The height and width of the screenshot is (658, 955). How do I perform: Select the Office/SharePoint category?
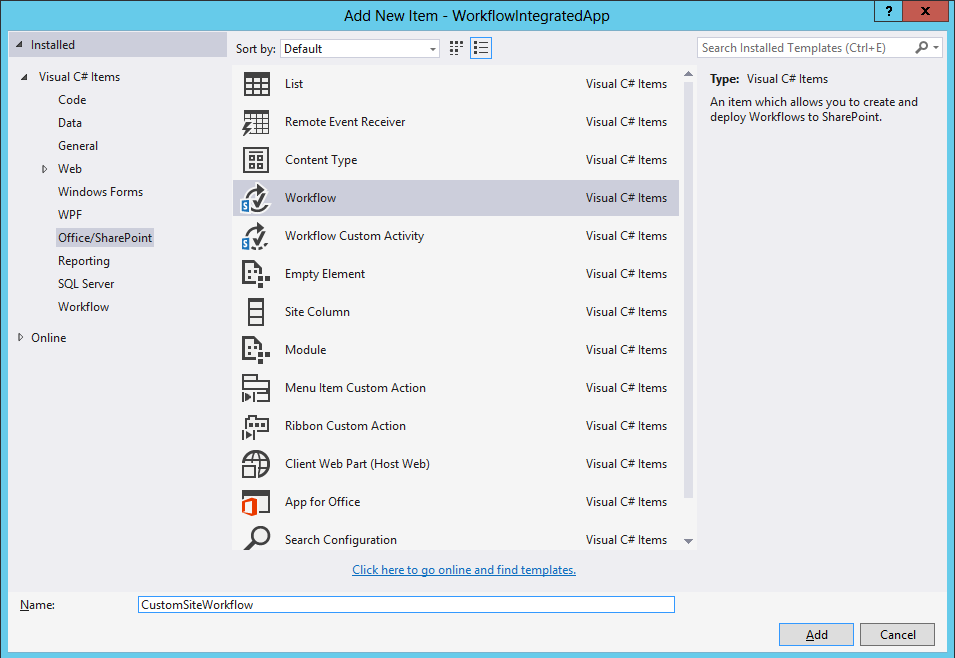pyautogui.click(x=105, y=238)
